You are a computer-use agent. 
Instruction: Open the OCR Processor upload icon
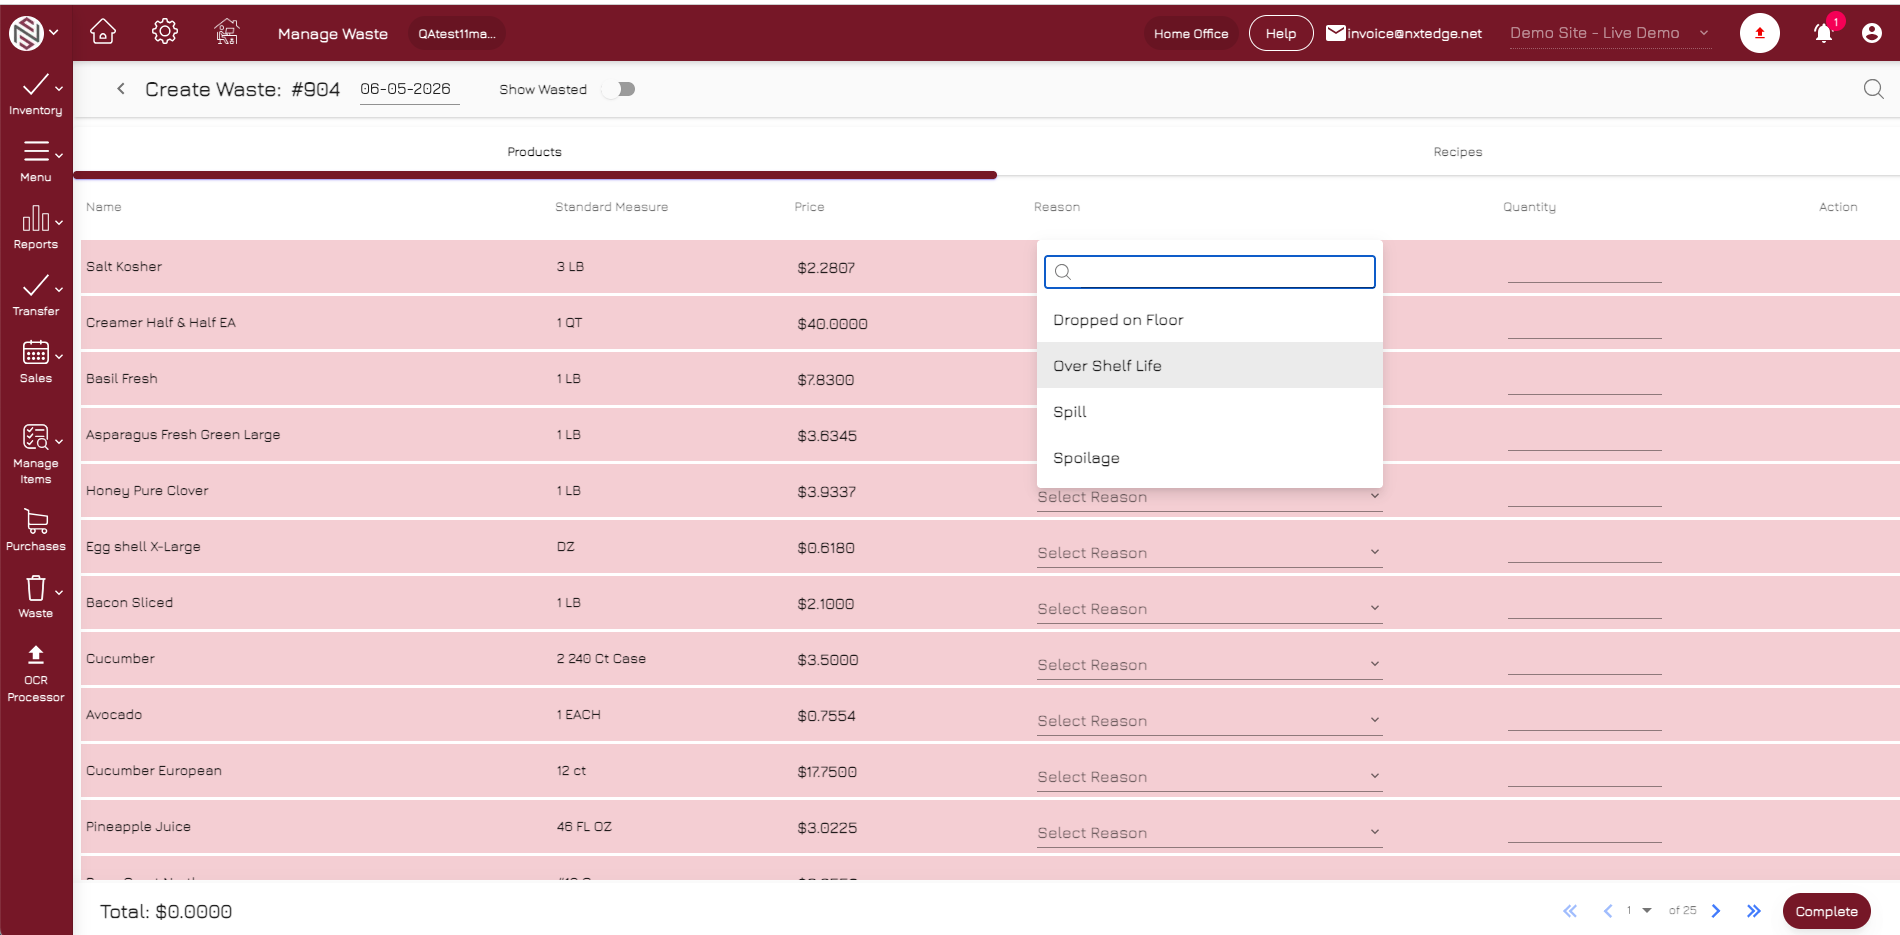[x=36, y=654]
